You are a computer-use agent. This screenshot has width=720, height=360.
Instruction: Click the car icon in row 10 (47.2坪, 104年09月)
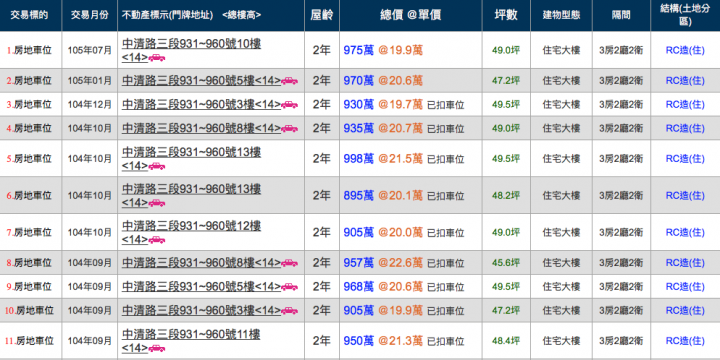289,310
